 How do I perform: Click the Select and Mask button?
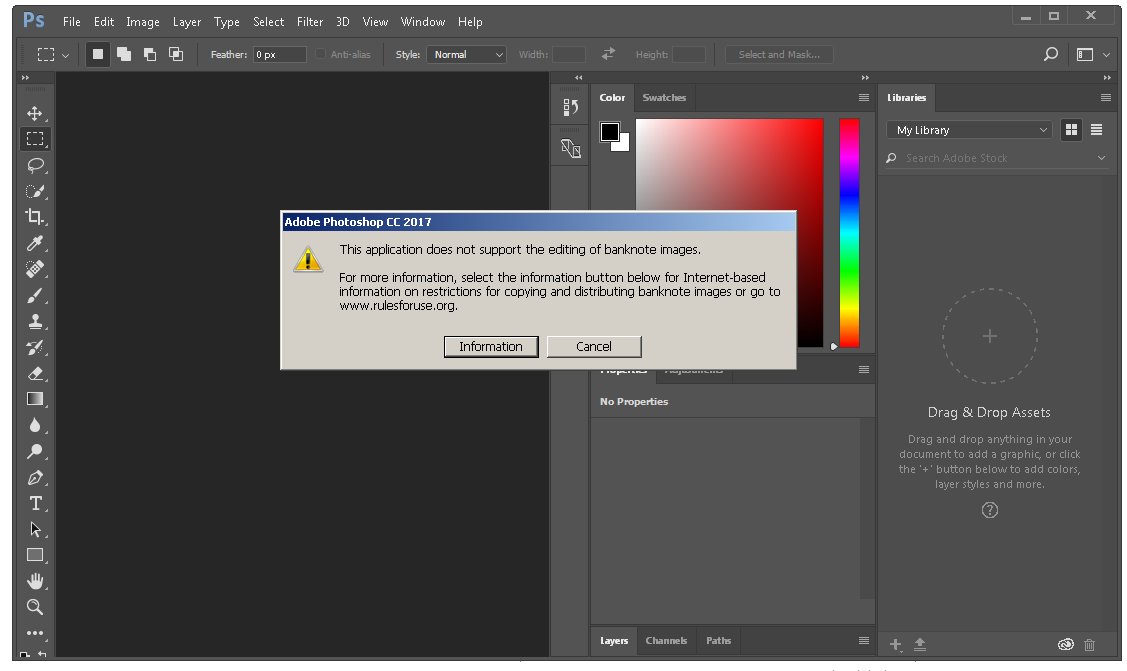779,55
